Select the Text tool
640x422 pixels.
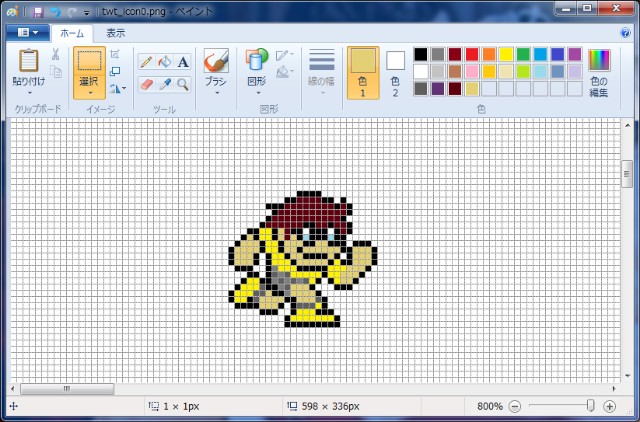point(183,62)
